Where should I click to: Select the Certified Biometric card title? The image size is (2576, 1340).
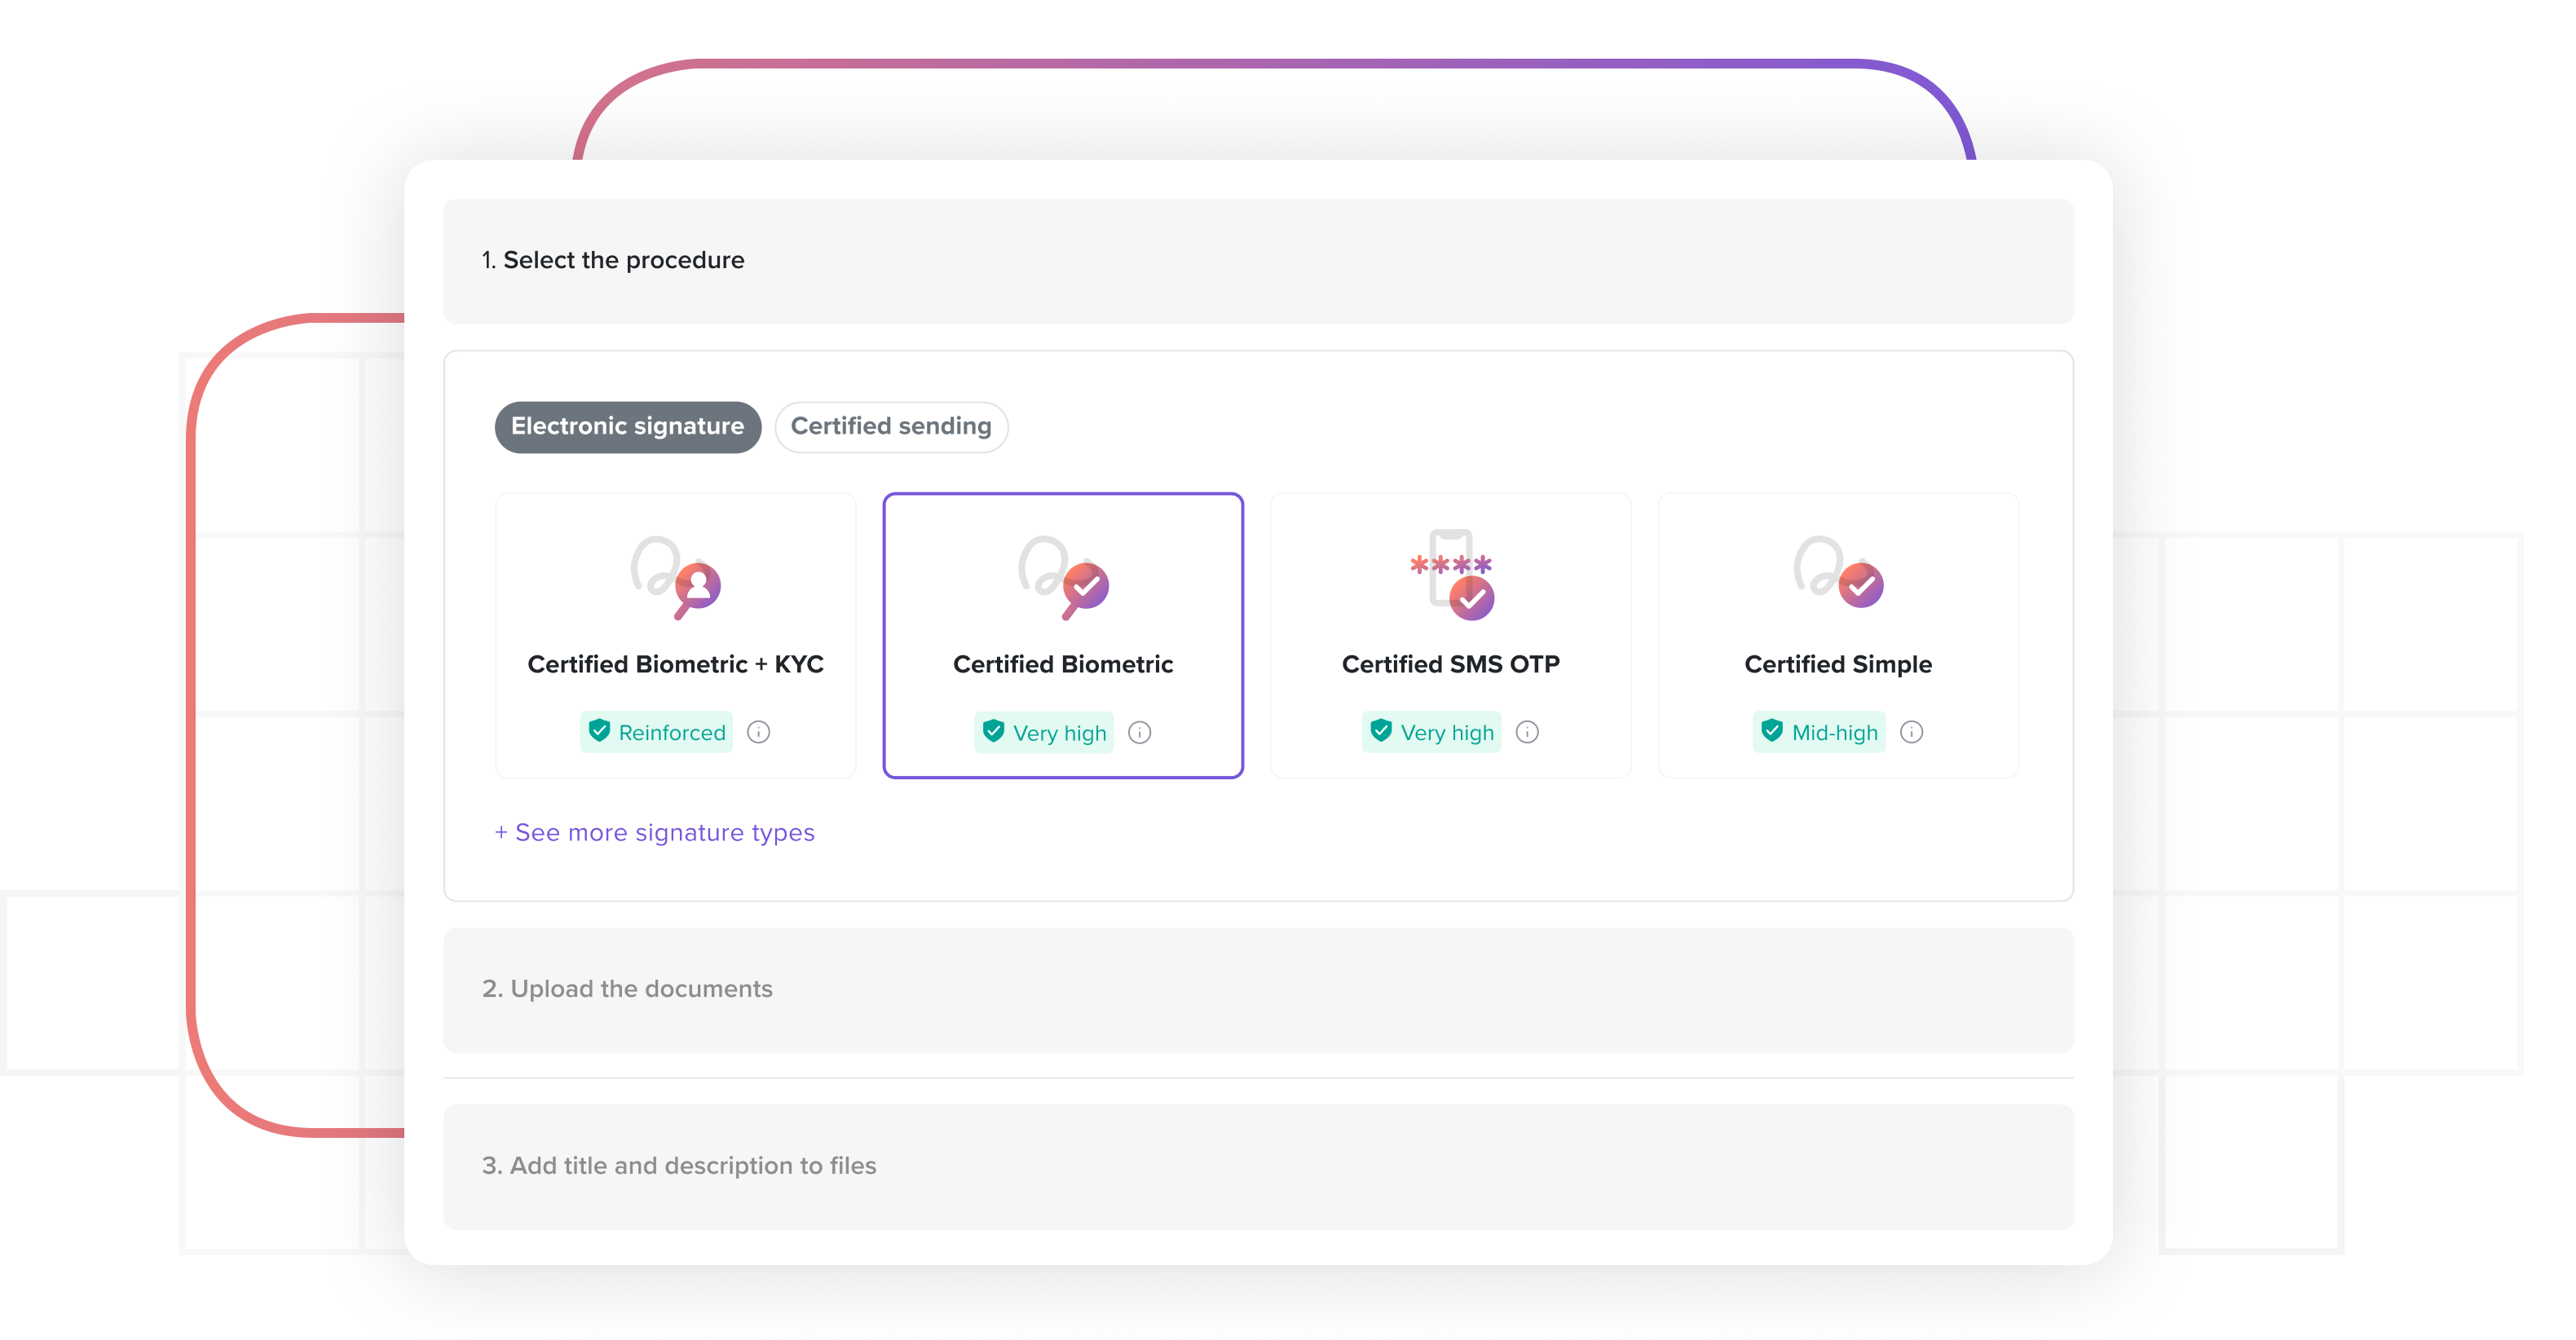(1063, 664)
